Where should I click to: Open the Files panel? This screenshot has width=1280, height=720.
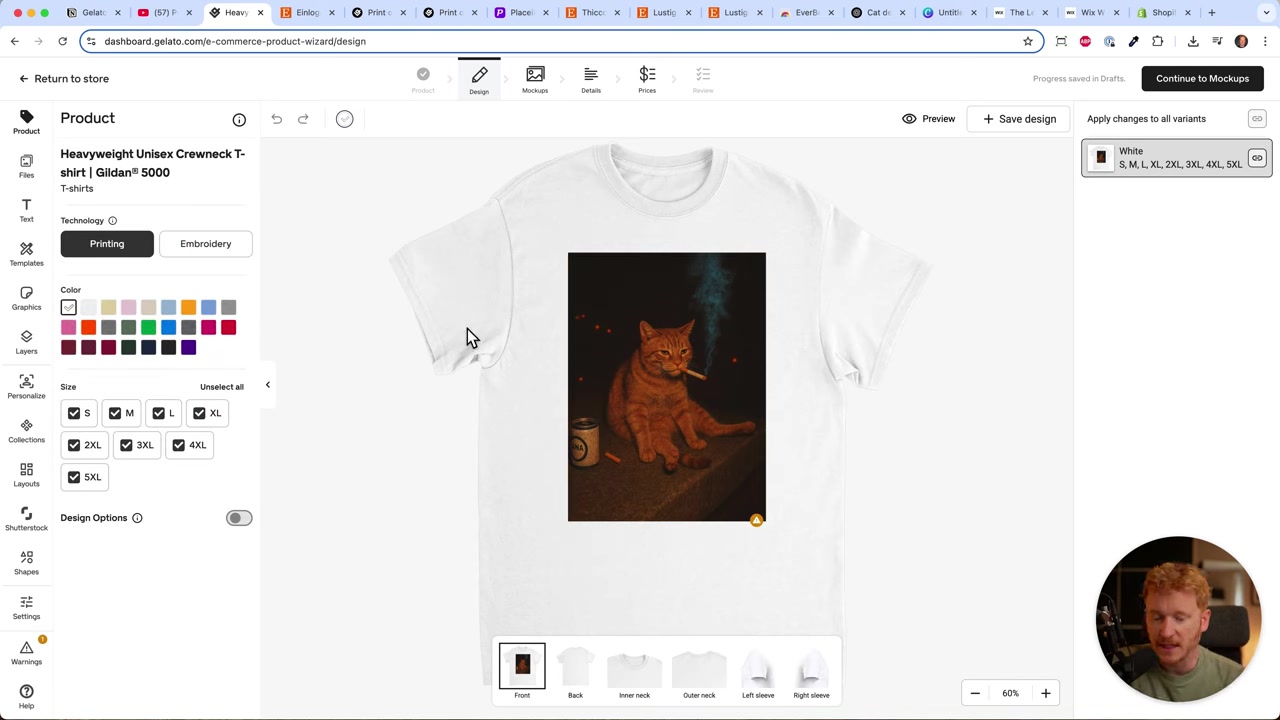(26, 166)
